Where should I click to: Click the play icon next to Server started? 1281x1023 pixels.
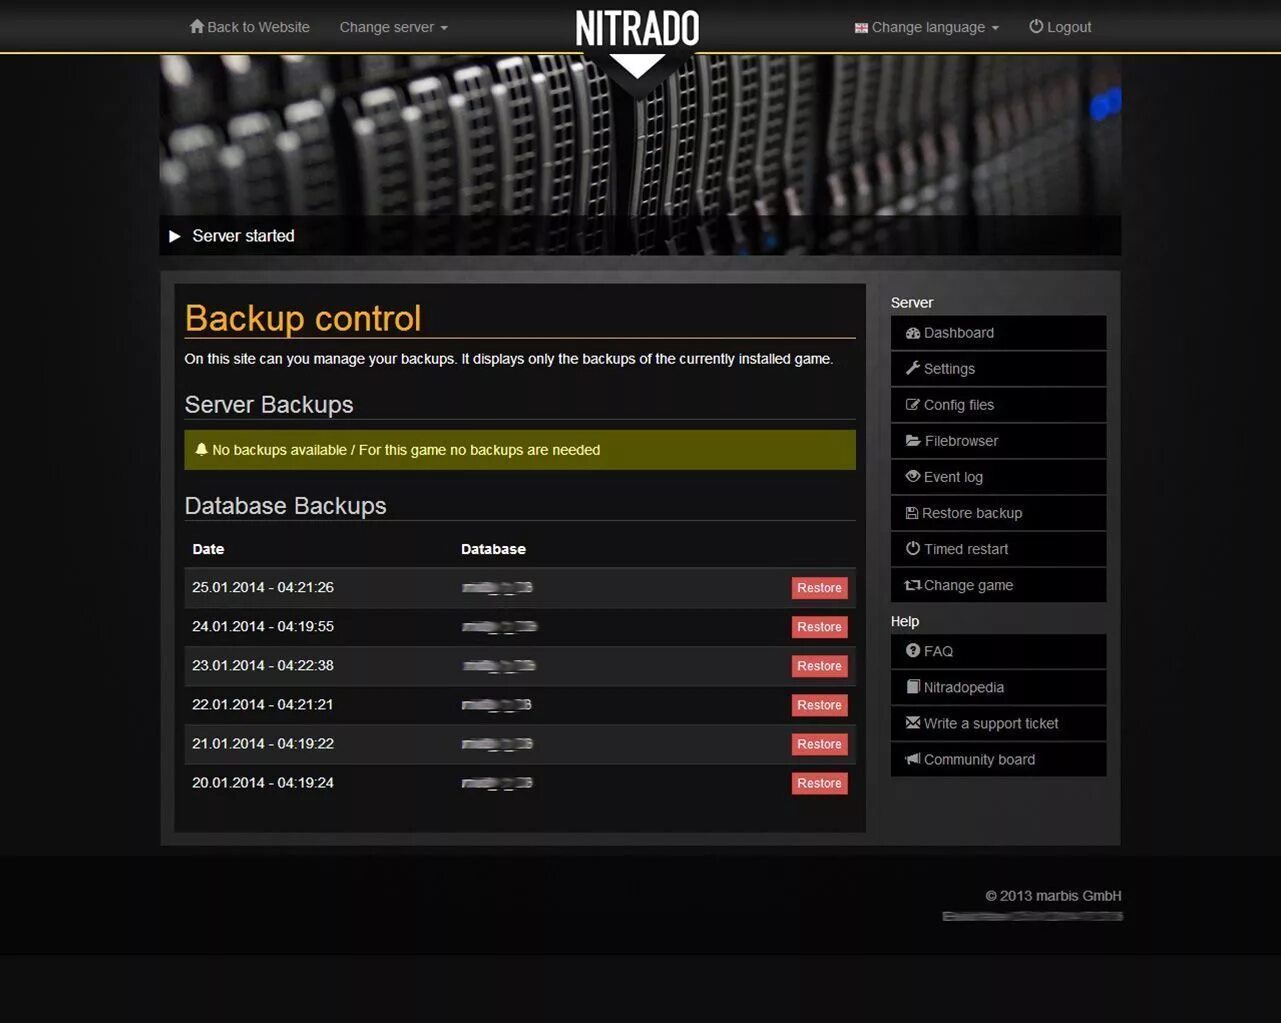click(175, 236)
